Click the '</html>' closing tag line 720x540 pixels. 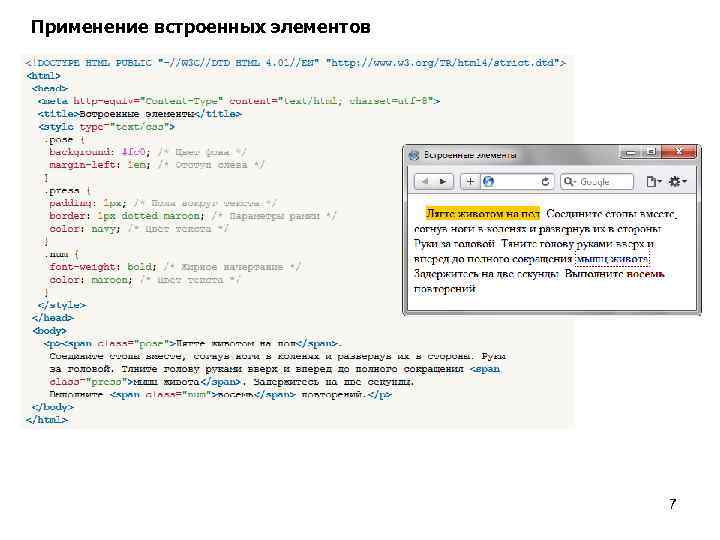47,420
